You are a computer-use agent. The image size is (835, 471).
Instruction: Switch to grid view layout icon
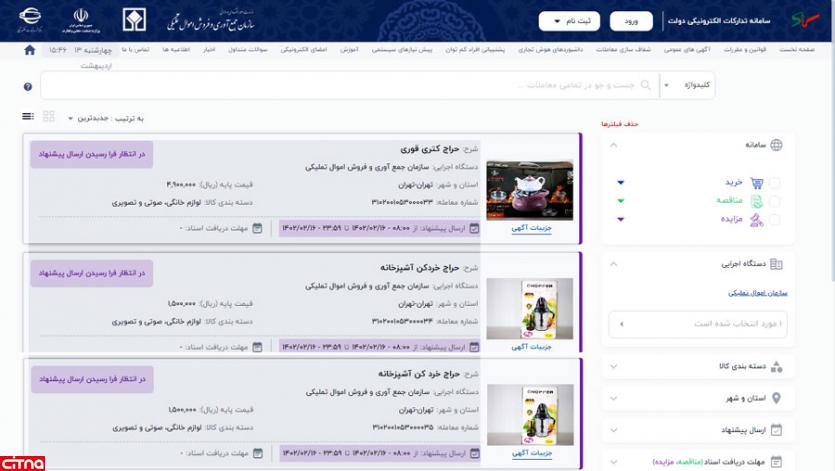coord(48,117)
